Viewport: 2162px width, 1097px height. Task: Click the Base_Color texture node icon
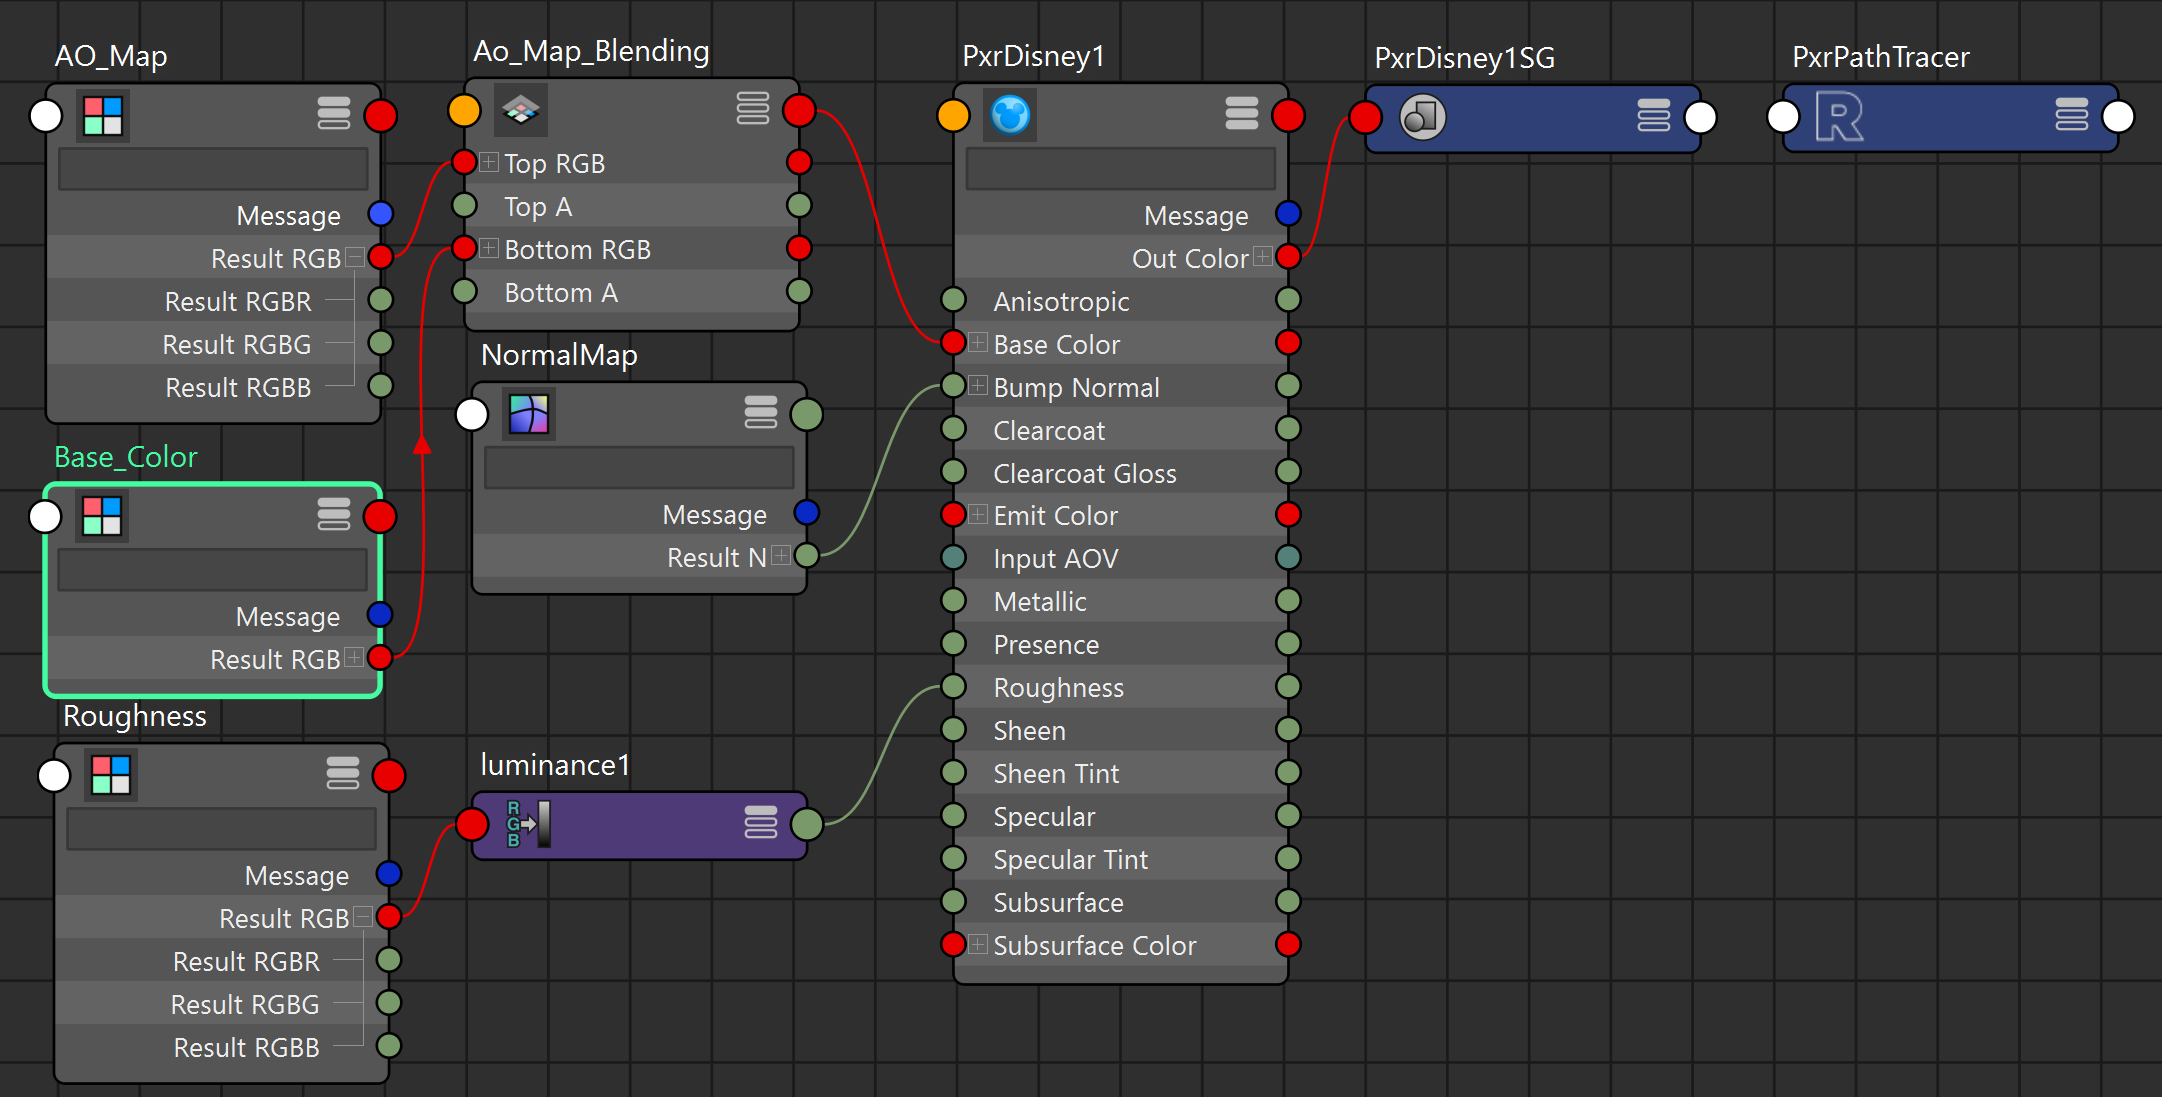point(102,516)
